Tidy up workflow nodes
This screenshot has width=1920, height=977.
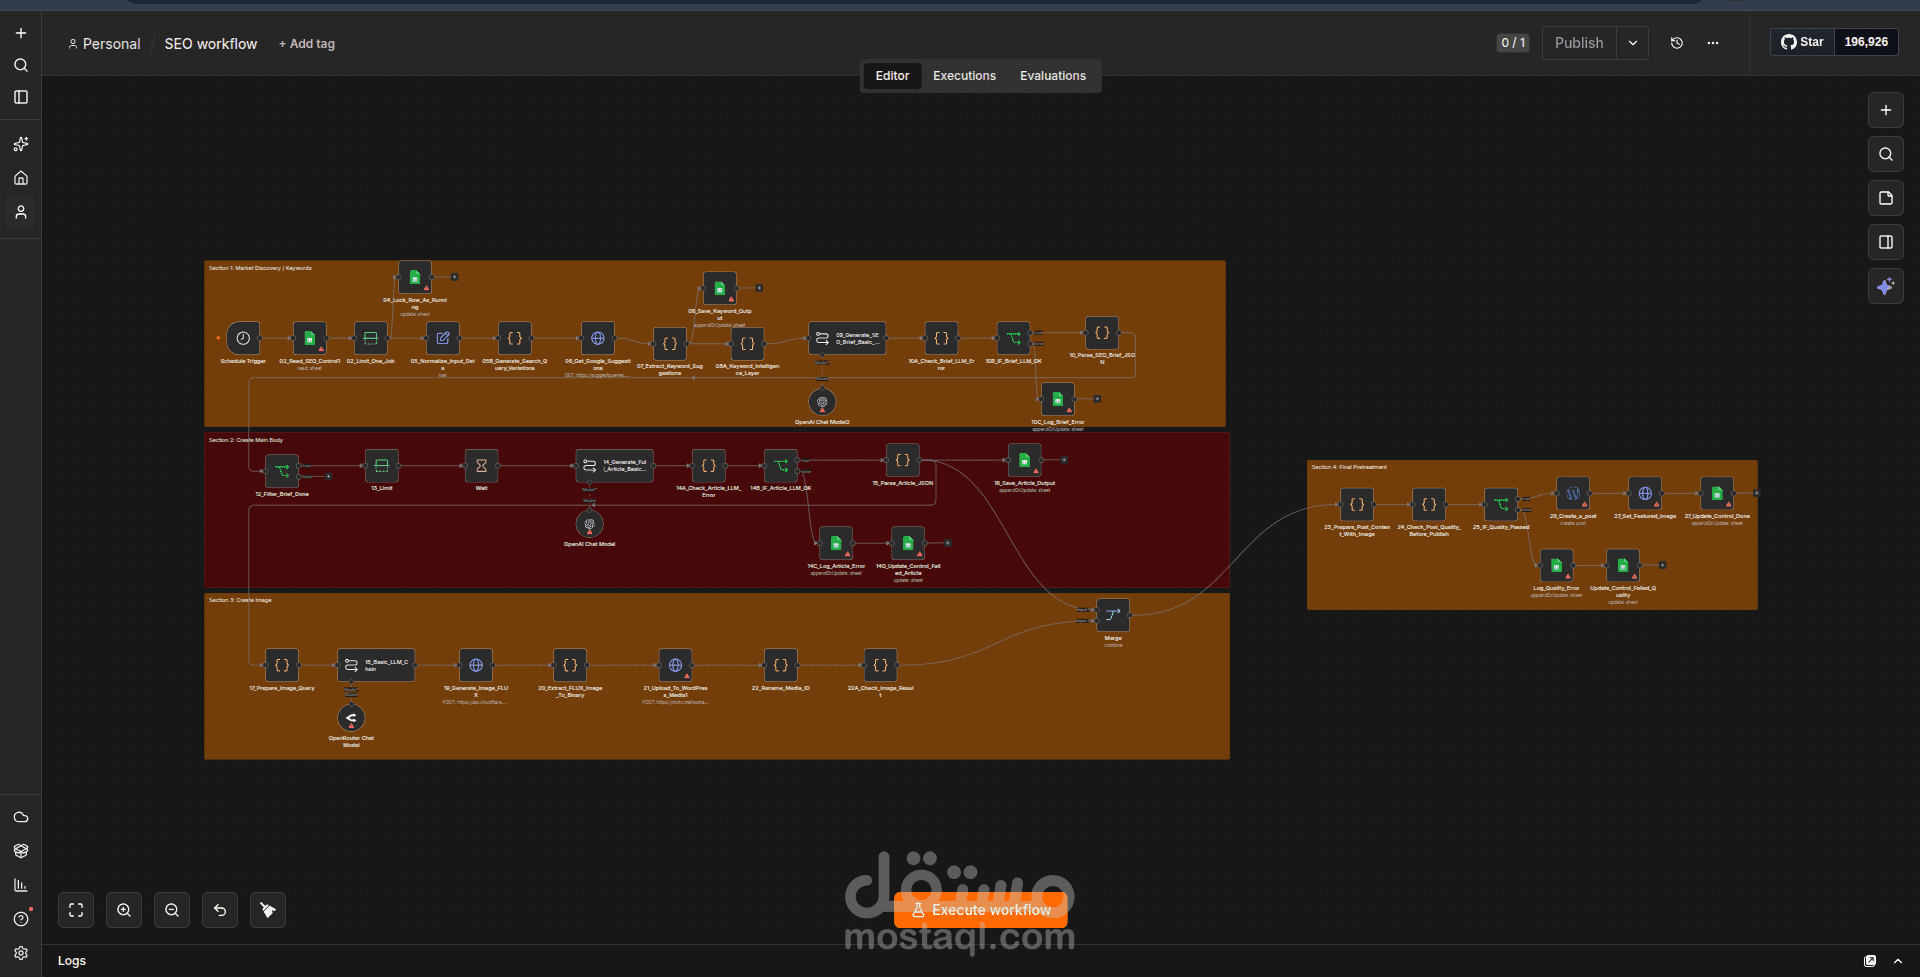(x=268, y=910)
